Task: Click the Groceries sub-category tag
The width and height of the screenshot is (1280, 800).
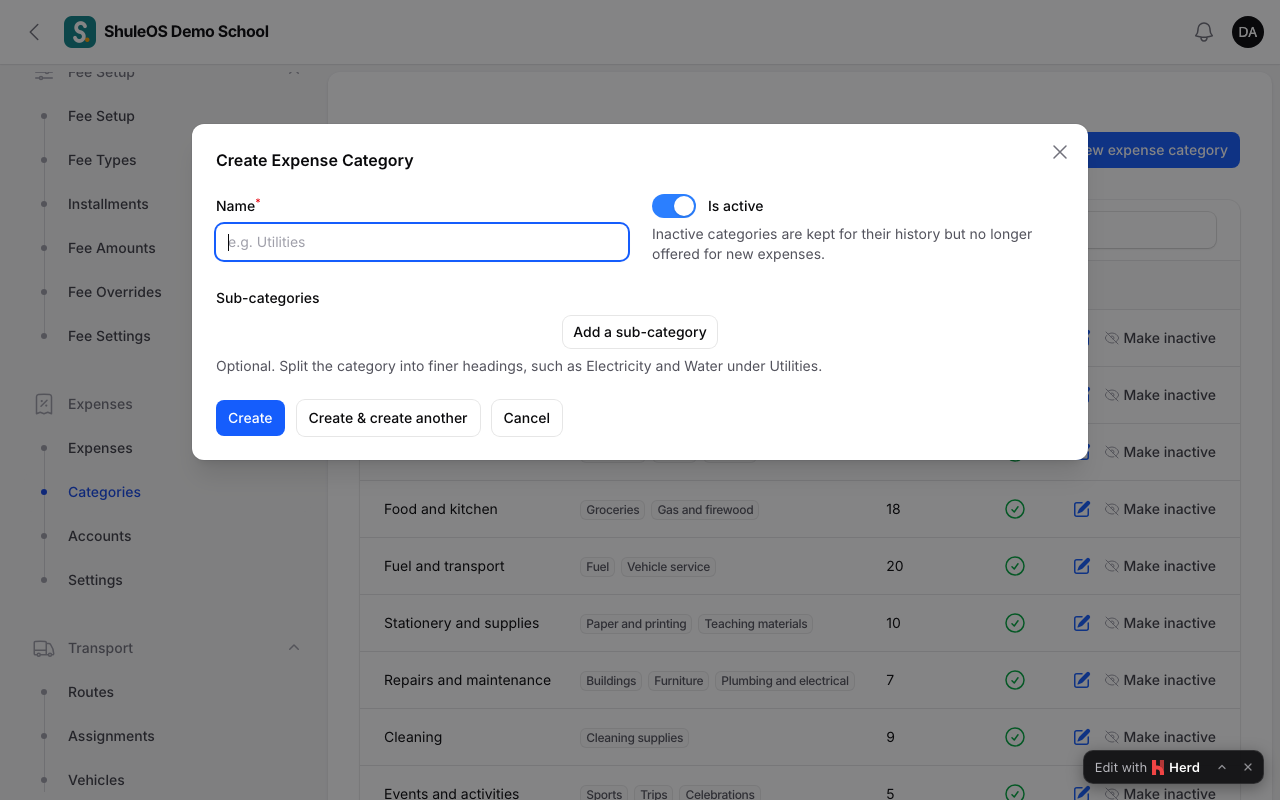Action: pyautogui.click(x=612, y=510)
